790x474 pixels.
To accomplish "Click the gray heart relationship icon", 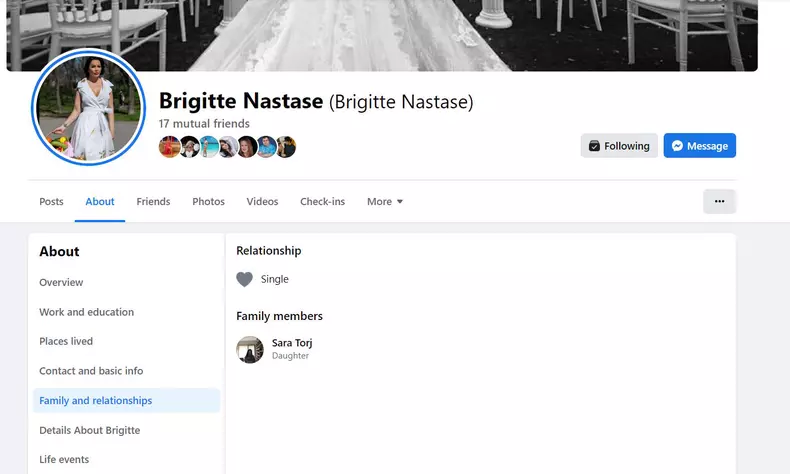I will click(x=245, y=280).
